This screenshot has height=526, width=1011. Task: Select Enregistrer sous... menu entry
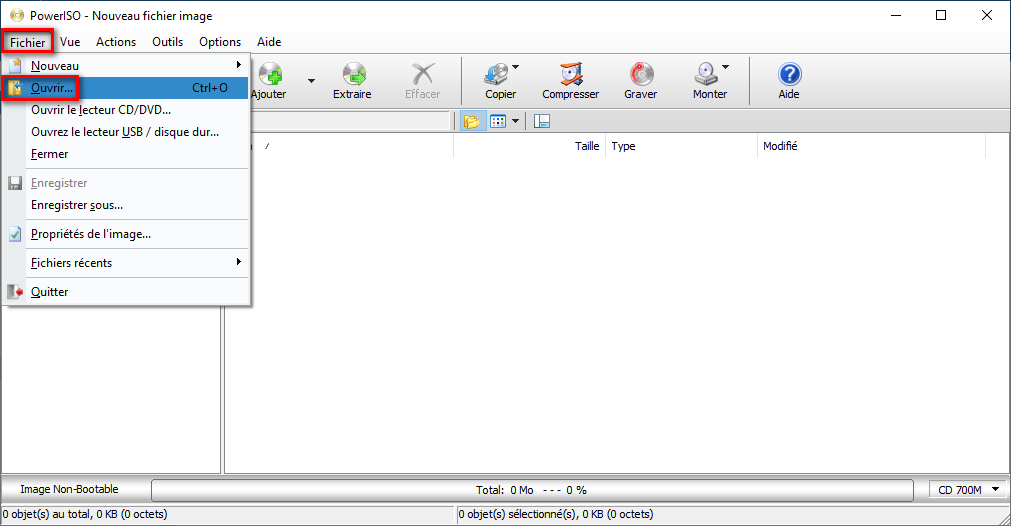click(x=77, y=205)
